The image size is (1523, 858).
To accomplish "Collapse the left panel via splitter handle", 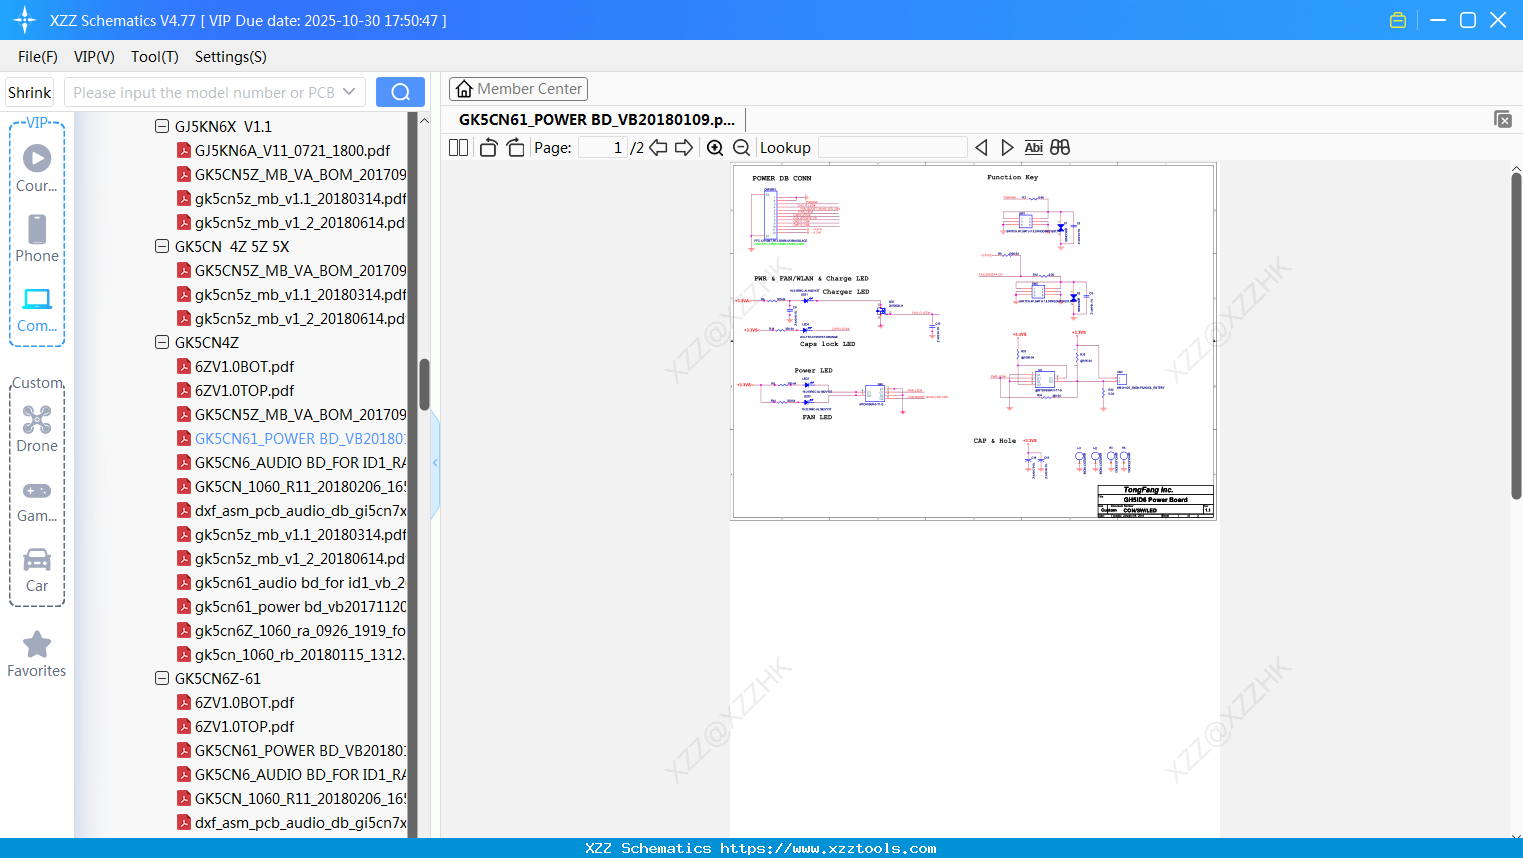I will click(435, 462).
